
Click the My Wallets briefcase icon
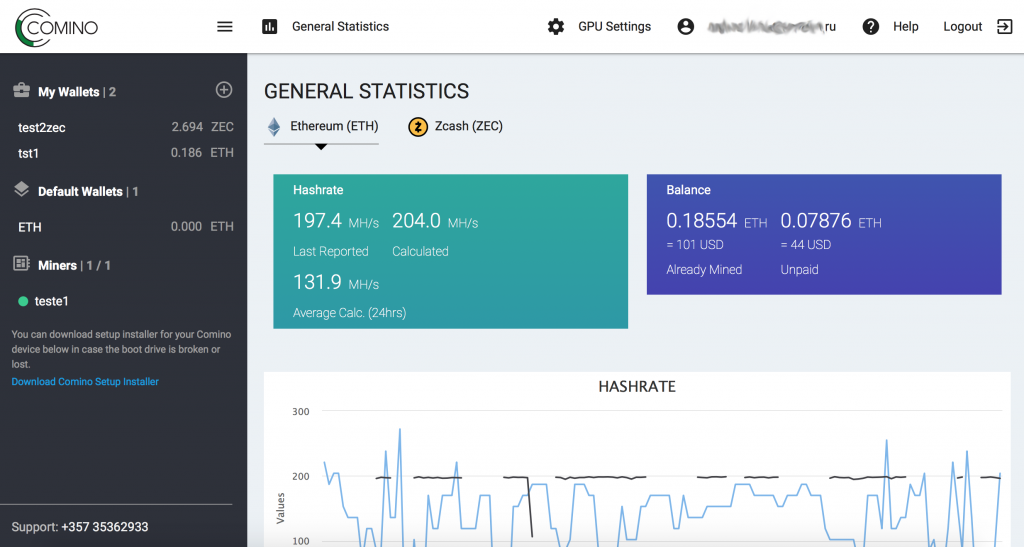(21, 91)
